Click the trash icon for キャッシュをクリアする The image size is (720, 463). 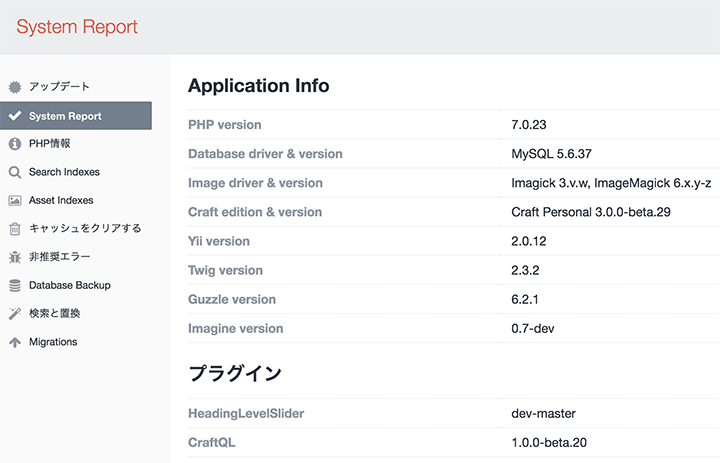pos(15,229)
